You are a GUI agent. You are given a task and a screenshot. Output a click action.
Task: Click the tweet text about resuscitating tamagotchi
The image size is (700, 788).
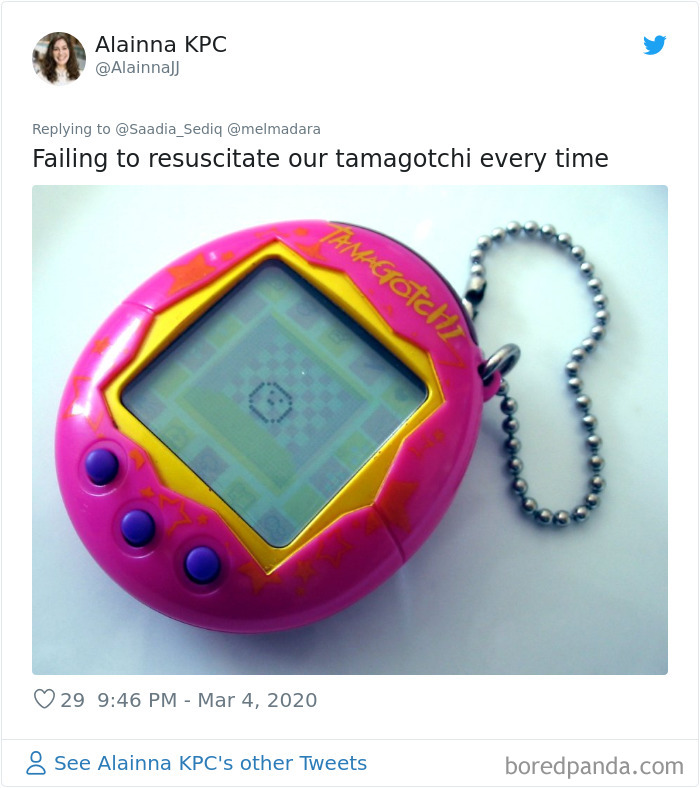coord(320,158)
